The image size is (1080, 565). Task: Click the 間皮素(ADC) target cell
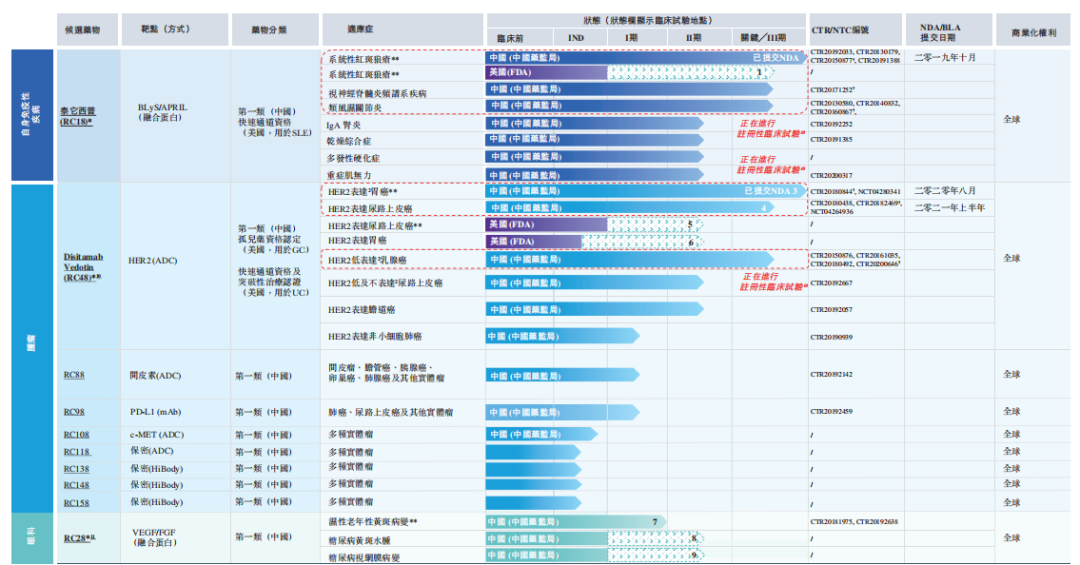click(155, 376)
